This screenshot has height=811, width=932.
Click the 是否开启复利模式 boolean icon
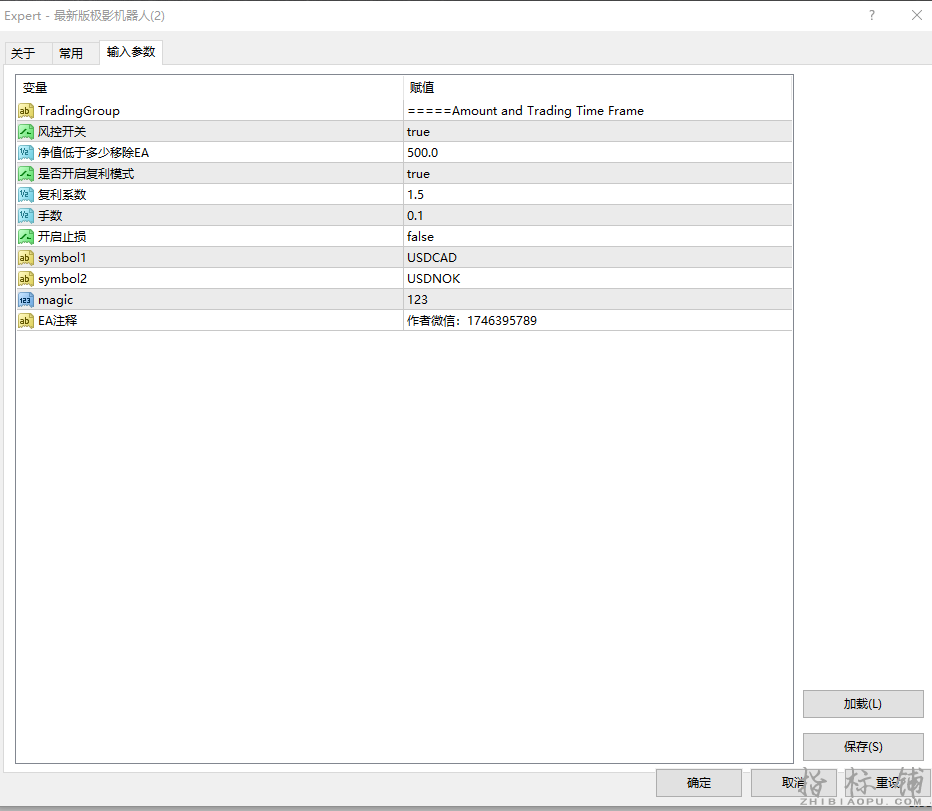point(26,174)
